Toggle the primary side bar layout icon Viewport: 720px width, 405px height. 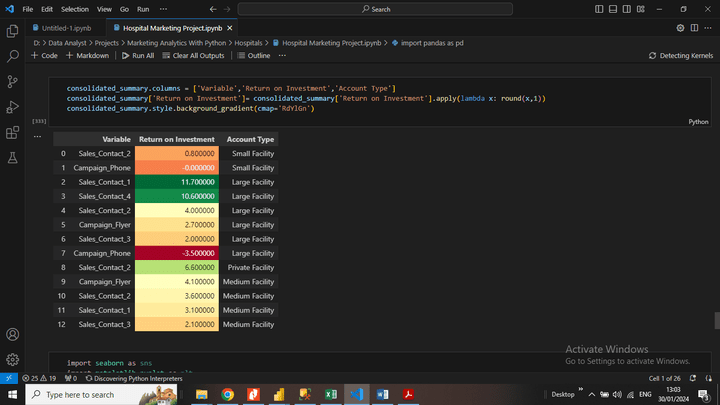pyautogui.click(x=599, y=9)
